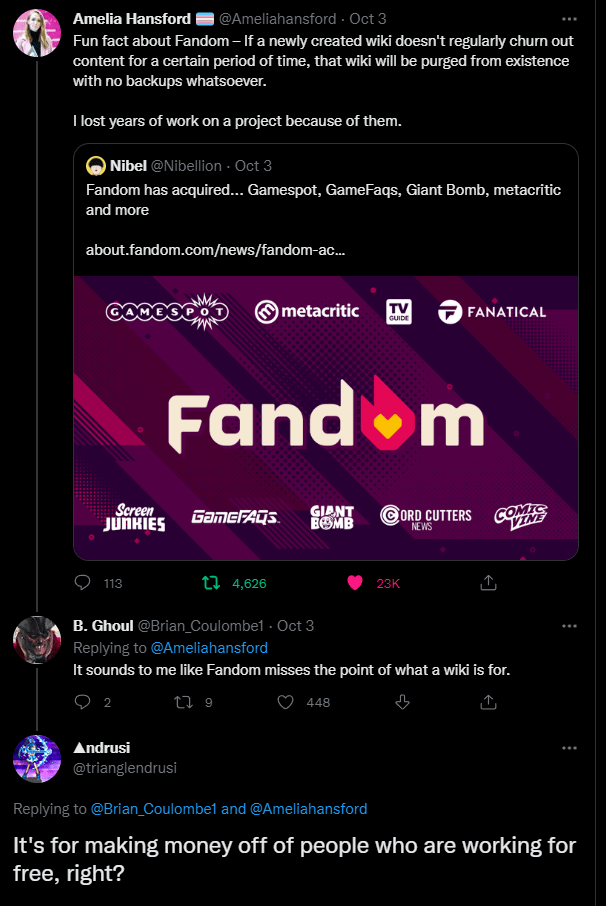Retweet B. Ghoul's tweet

183,702
